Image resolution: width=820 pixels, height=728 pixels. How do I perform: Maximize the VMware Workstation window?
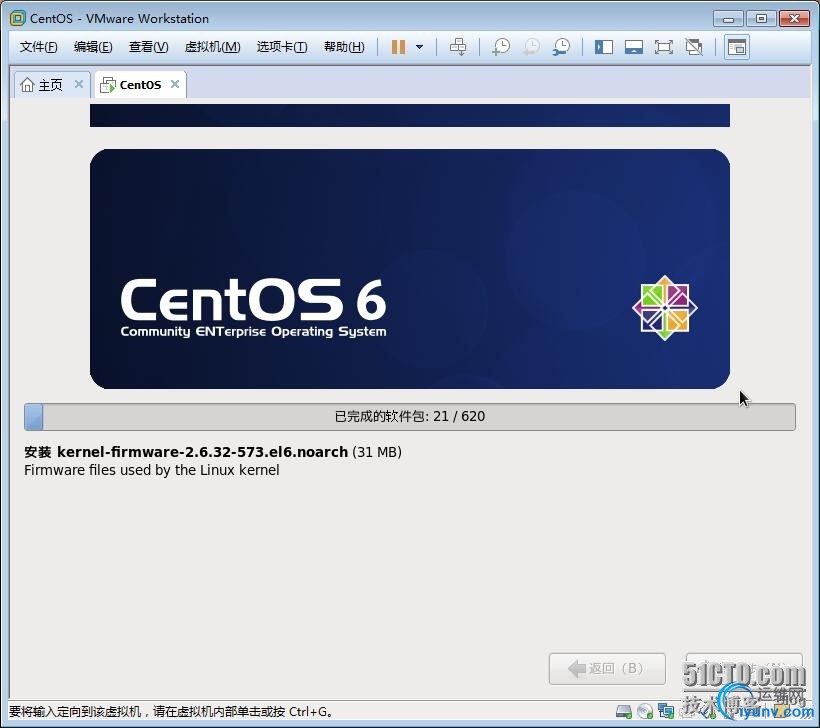click(x=761, y=19)
